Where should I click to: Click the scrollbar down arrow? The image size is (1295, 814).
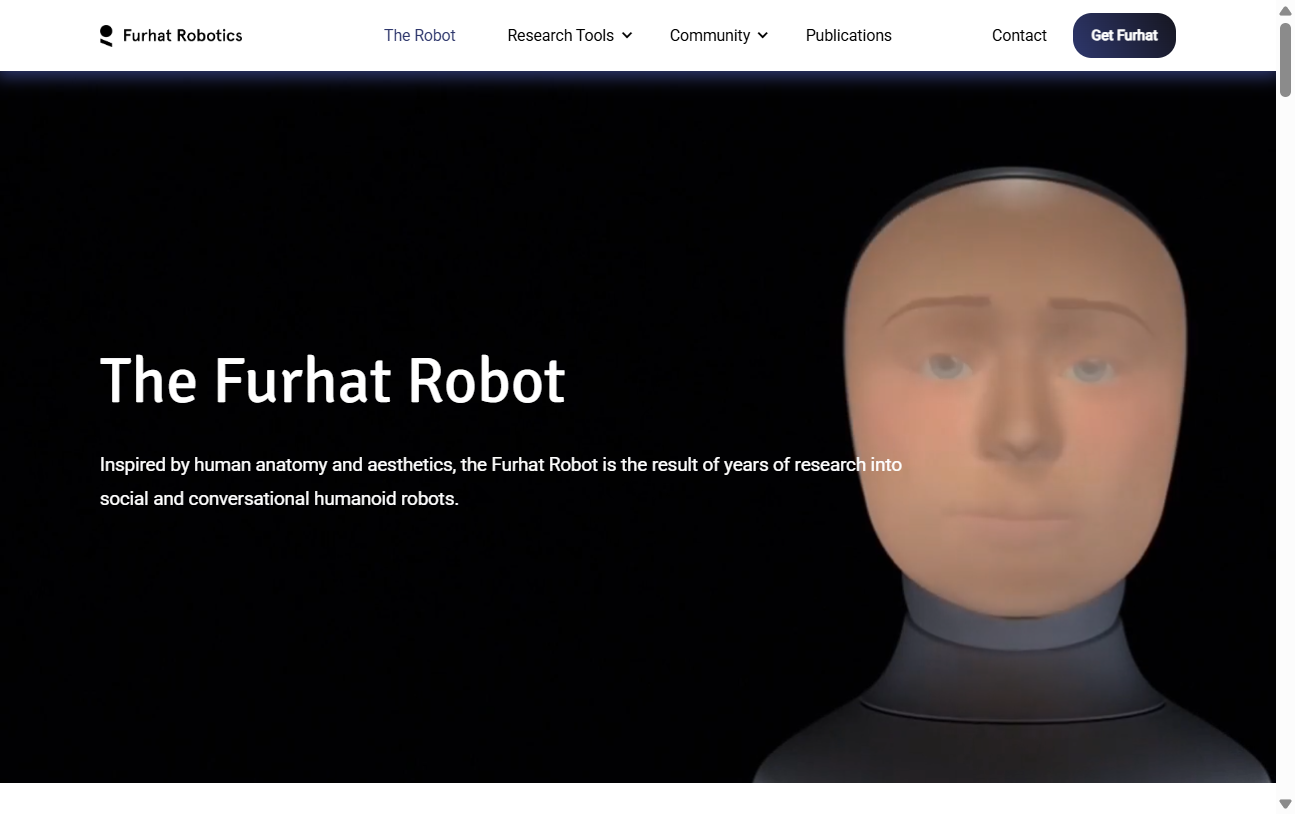click(1284, 802)
